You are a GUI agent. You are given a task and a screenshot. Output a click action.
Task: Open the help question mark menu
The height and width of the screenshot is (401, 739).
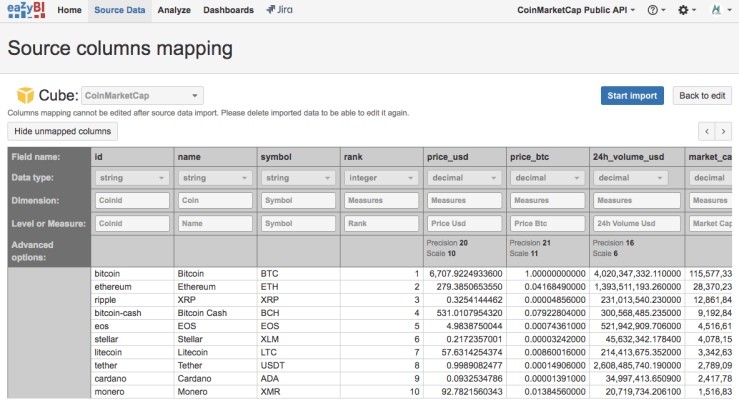[656, 10]
